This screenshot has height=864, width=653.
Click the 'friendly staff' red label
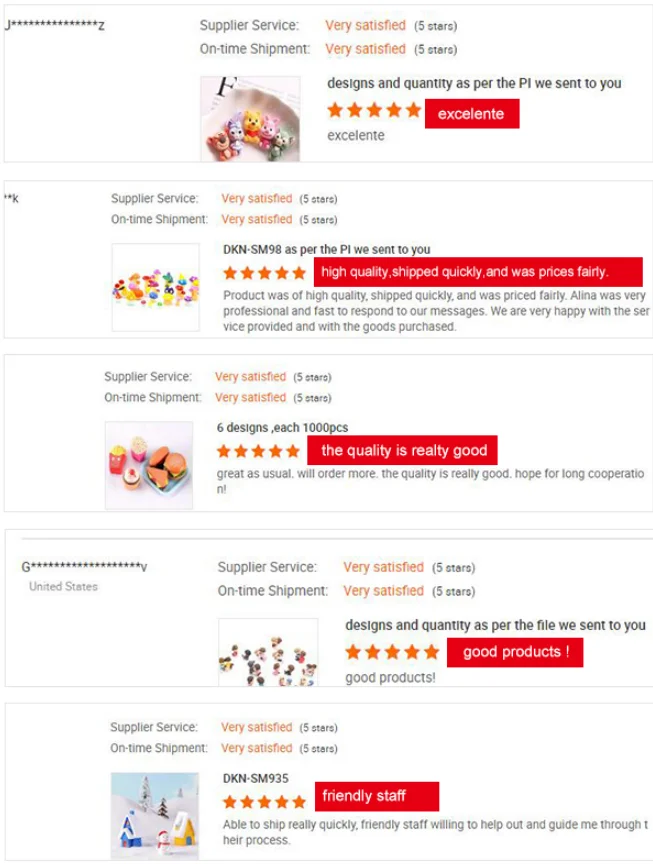[x=377, y=796]
